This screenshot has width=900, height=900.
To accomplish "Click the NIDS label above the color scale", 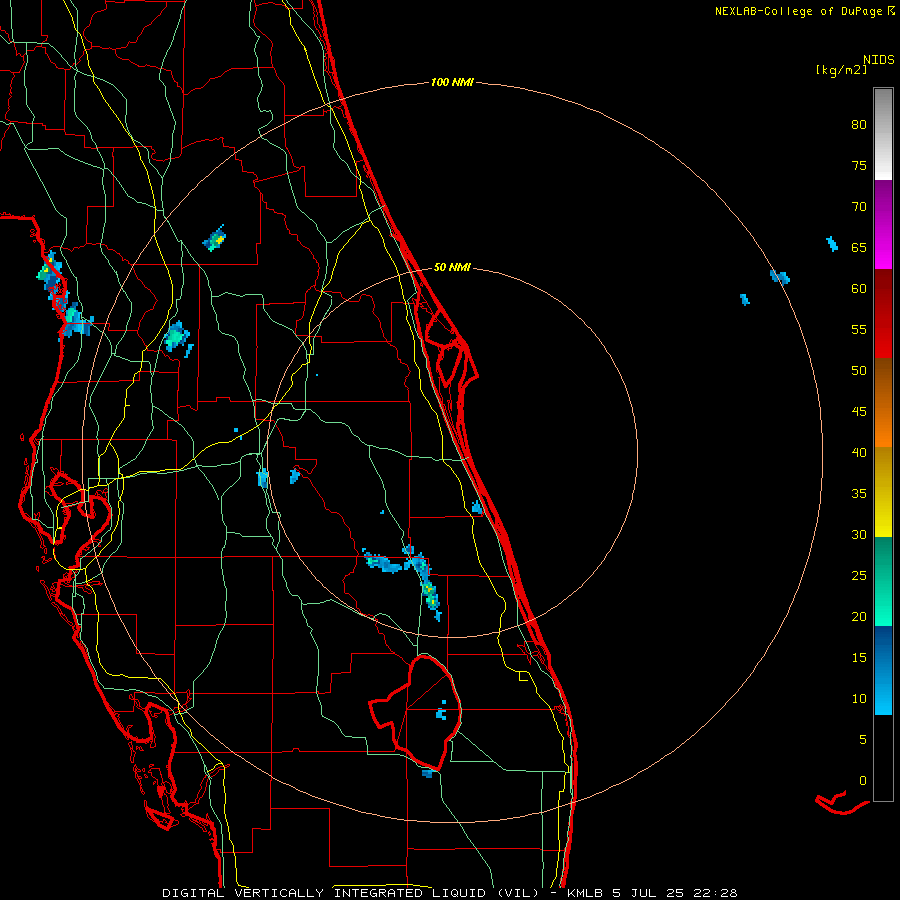I will [x=879, y=60].
